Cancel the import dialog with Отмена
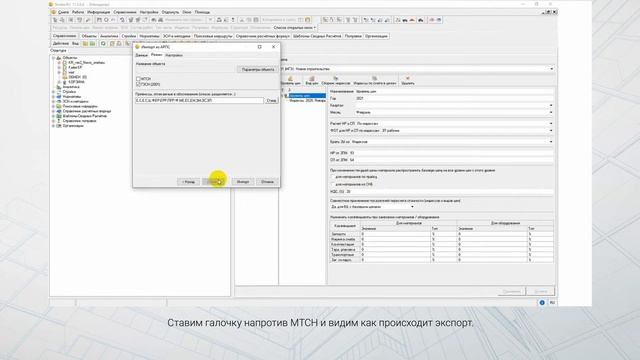The width and height of the screenshot is (640, 360). coord(267,182)
